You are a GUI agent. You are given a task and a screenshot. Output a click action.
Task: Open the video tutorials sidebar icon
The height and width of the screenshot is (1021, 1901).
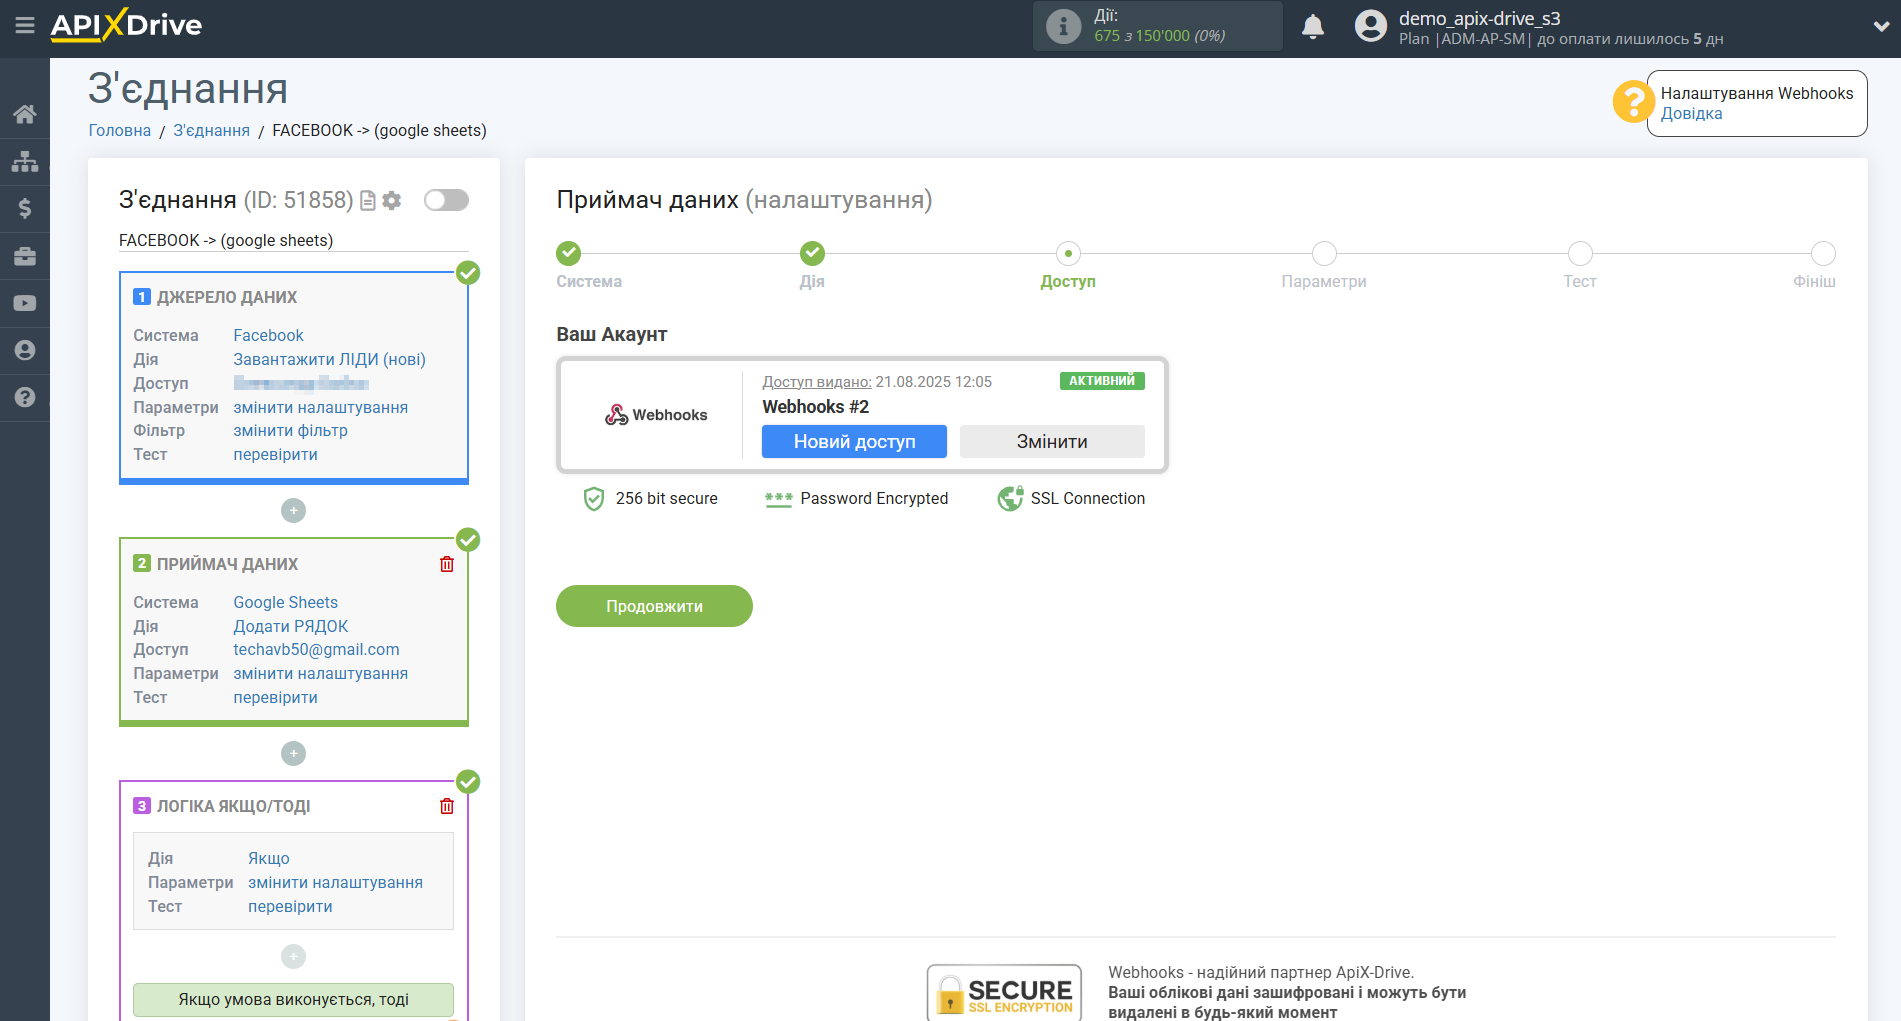(25, 303)
